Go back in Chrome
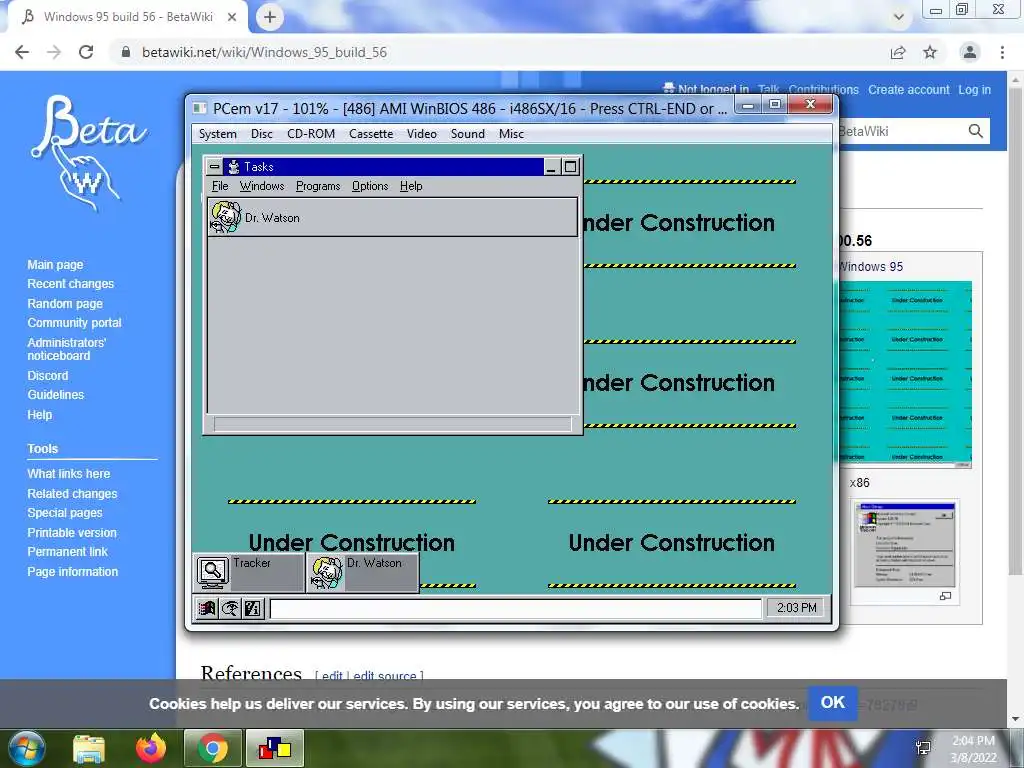 pyautogui.click(x=22, y=52)
